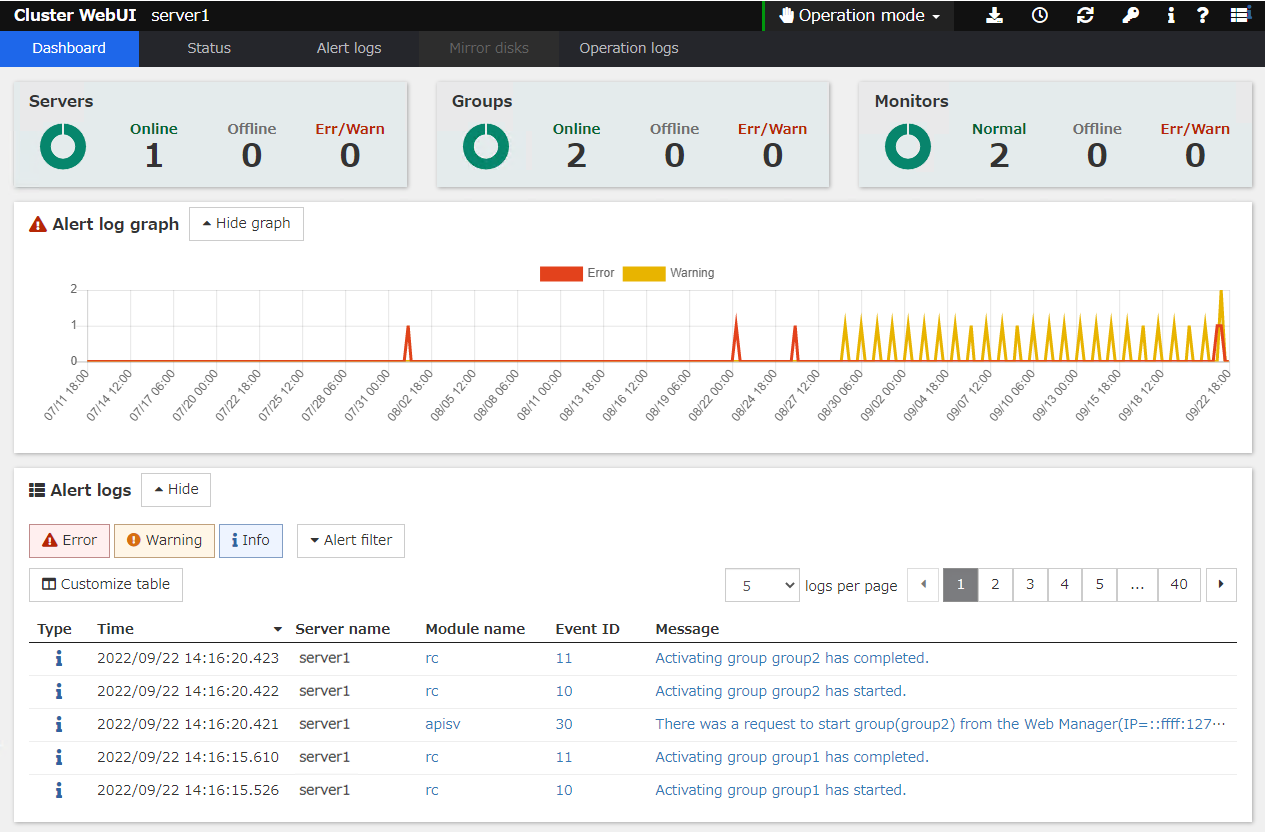Open the logs per page selector
This screenshot has height=832, width=1265.
[762, 586]
